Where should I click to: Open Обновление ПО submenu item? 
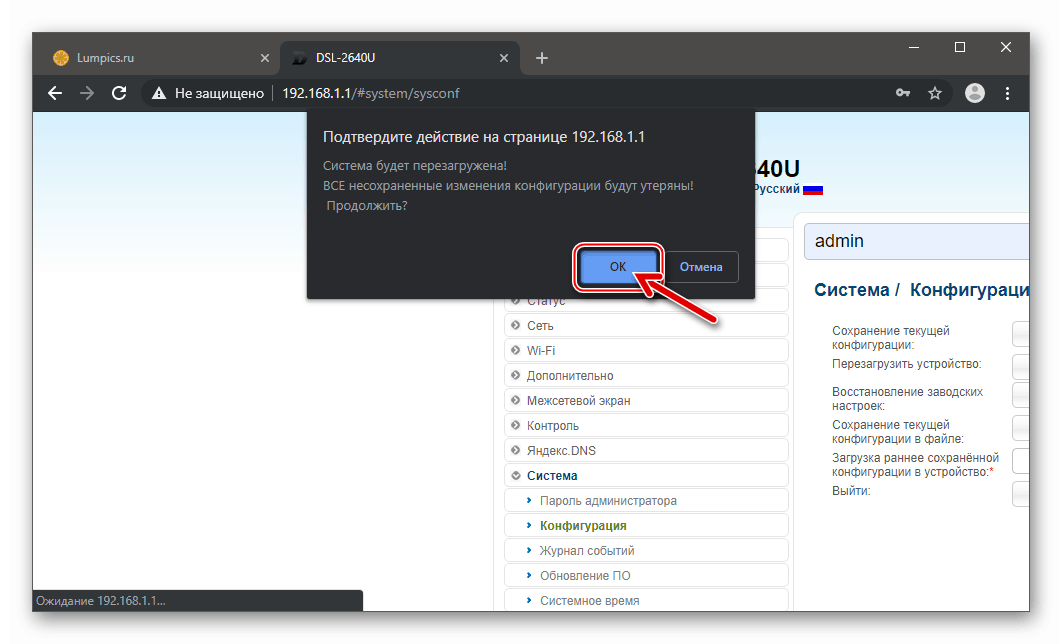[x=646, y=576]
